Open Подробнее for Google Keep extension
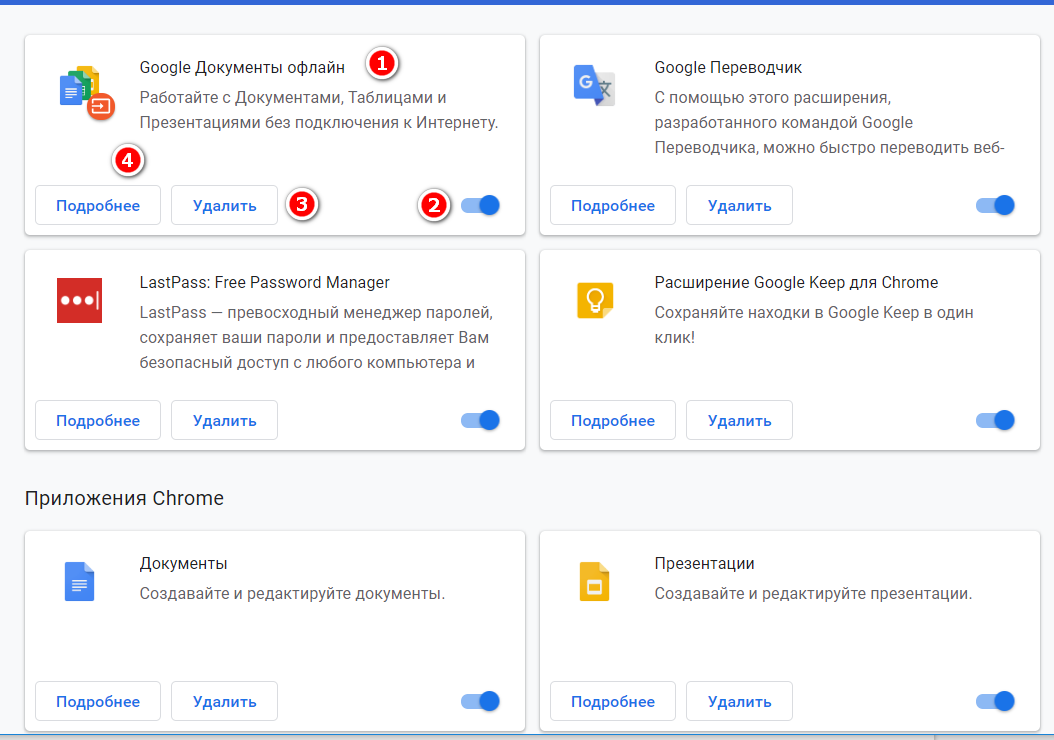 (x=613, y=420)
